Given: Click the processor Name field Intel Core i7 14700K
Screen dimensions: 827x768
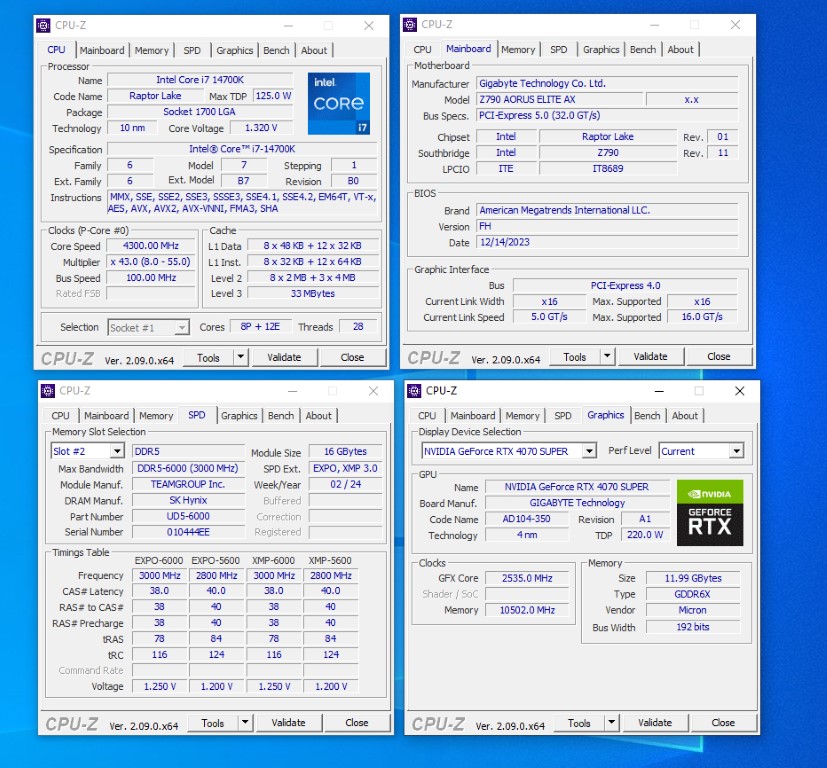Looking at the screenshot, I should click(200, 80).
